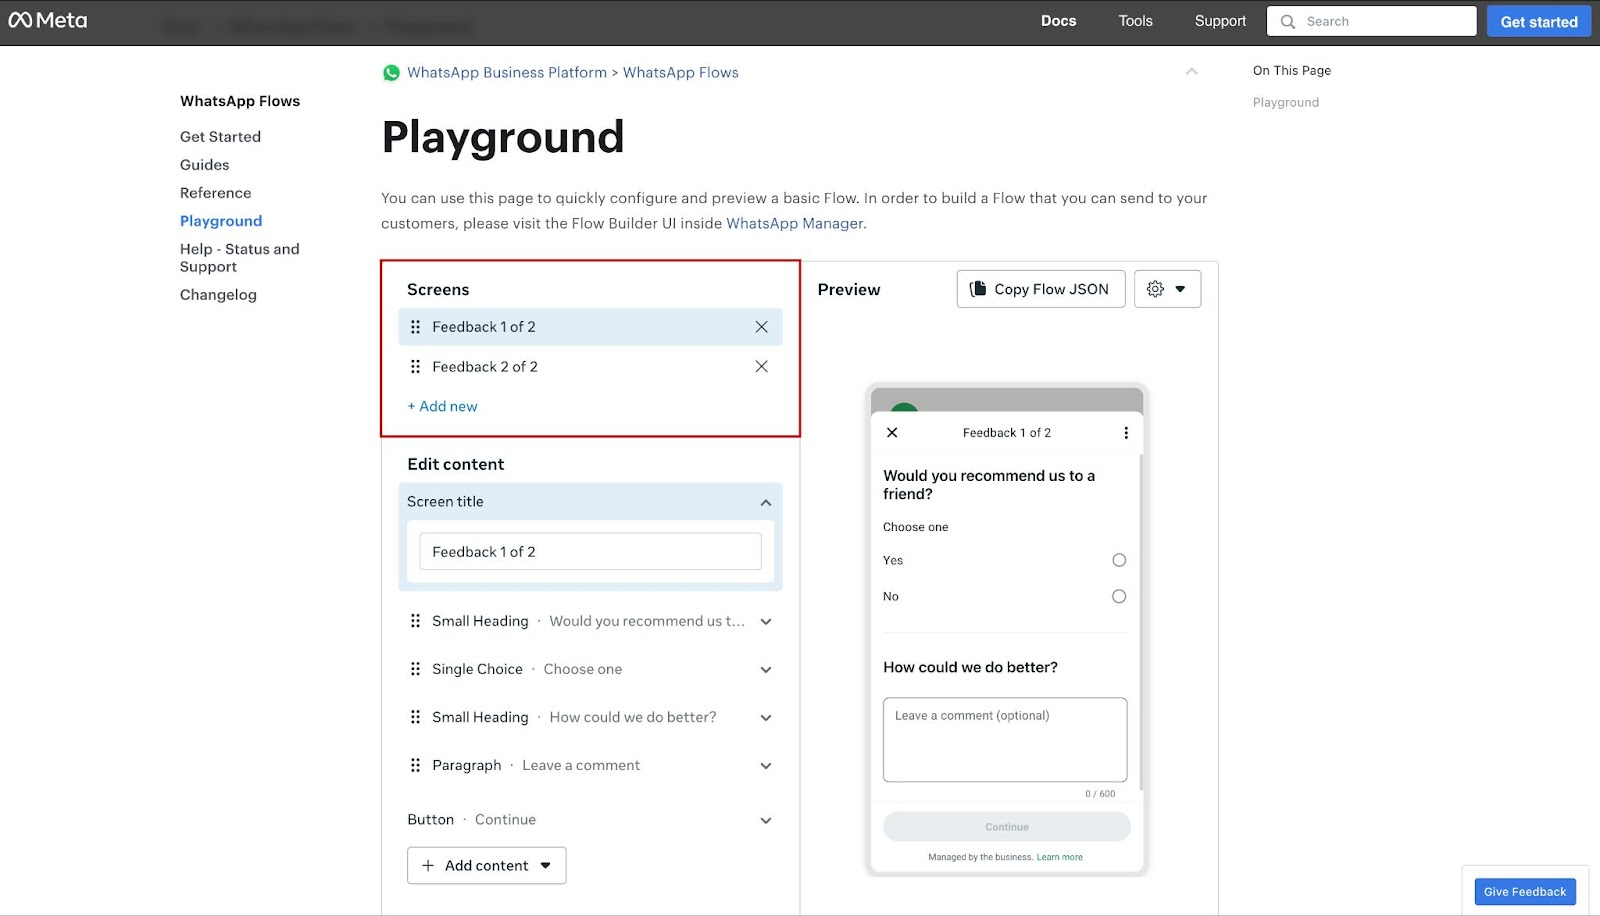Go to Get Started in sidebar

pos(220,137)
